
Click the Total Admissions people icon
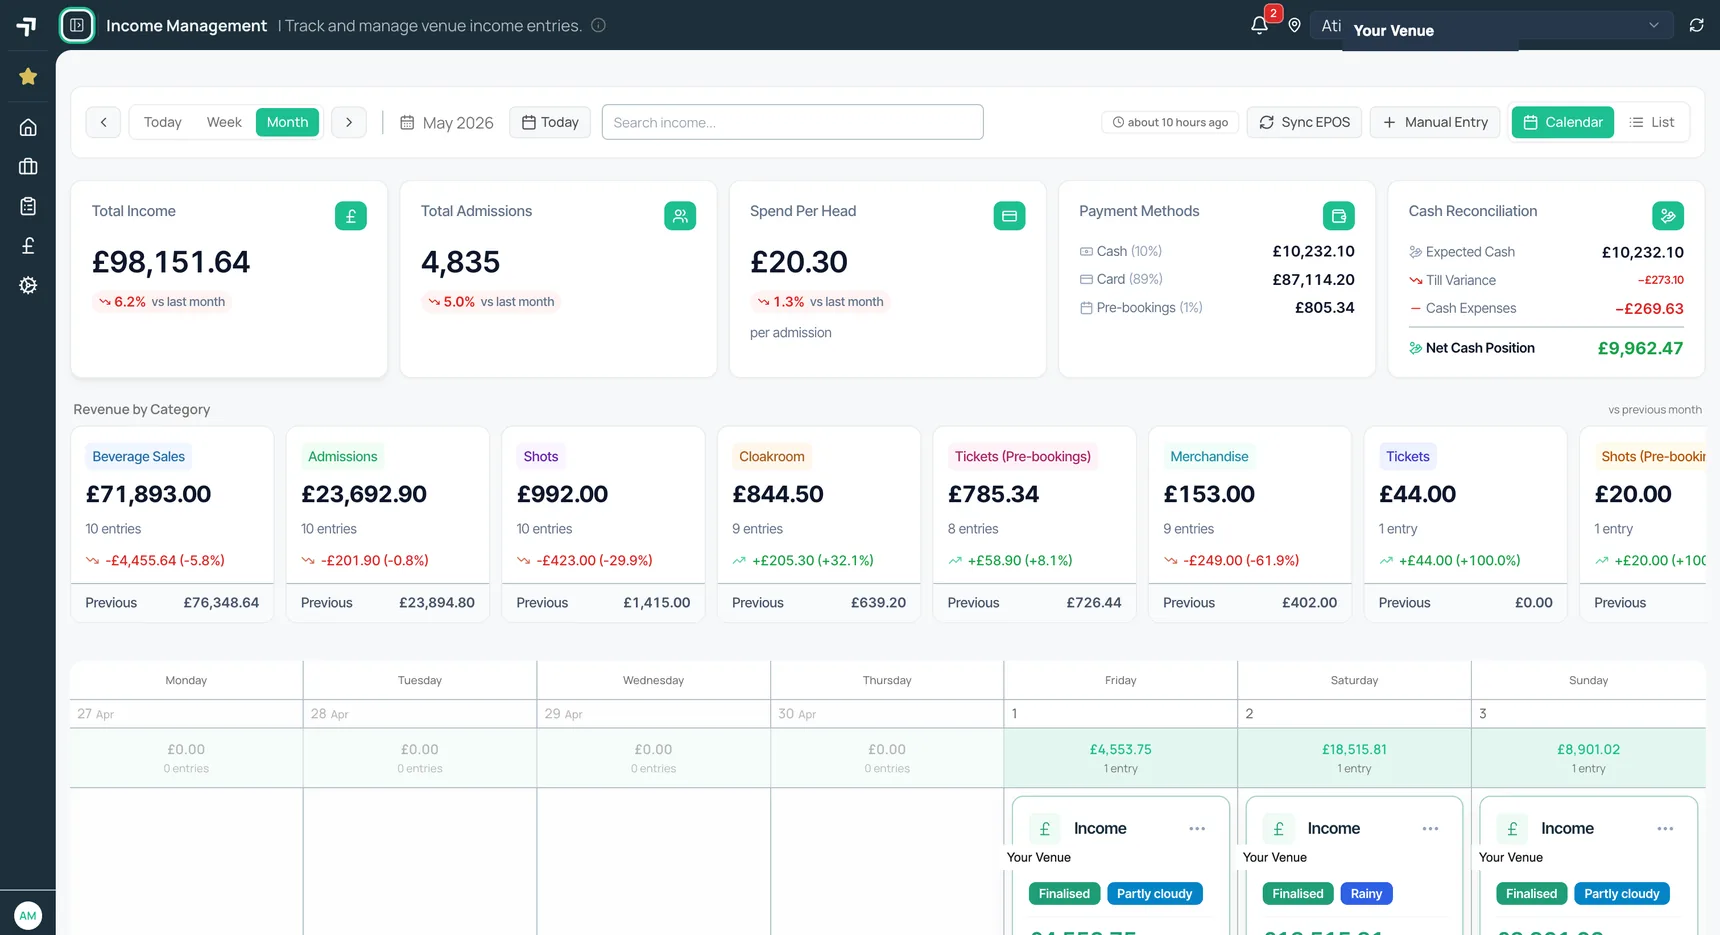coord(680,216)
